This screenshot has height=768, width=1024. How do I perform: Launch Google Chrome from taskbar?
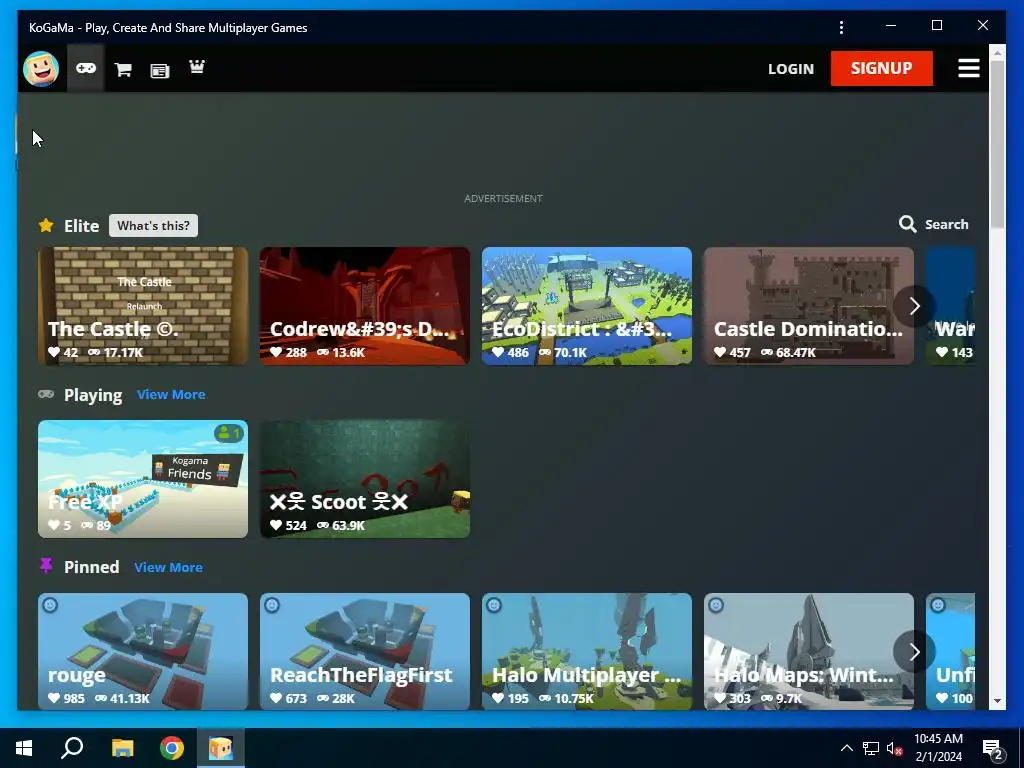click(x=172, y=748)
